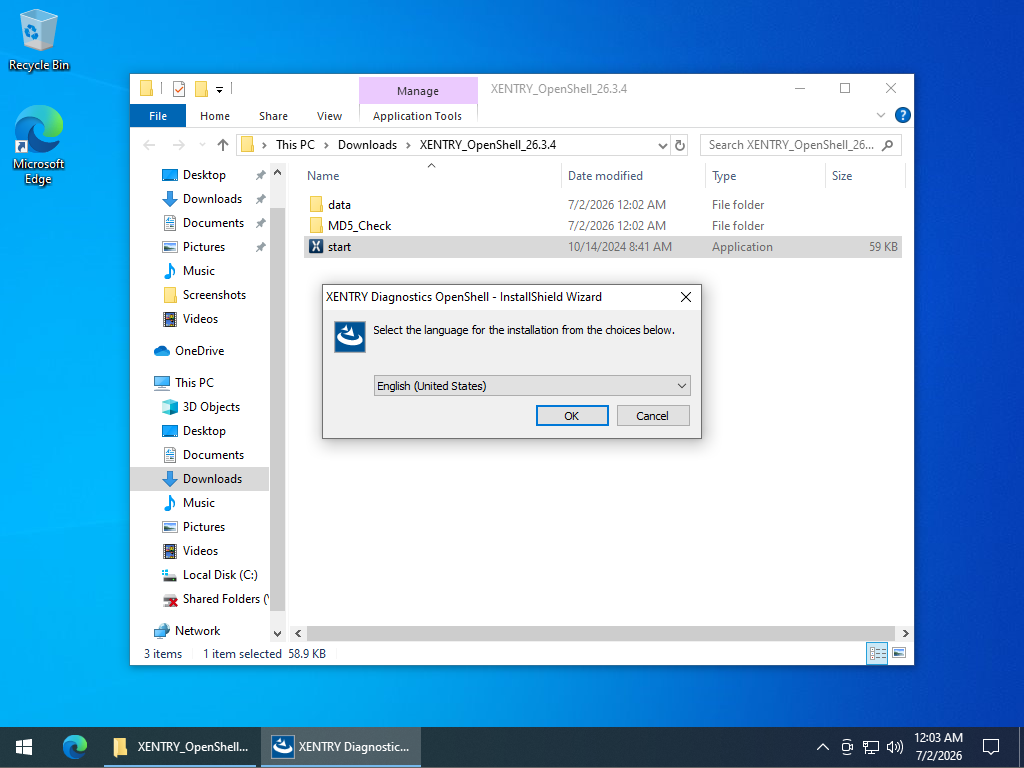Select OneDrive in navigation pane
The image size is (1024, 768).
[199, 351]
